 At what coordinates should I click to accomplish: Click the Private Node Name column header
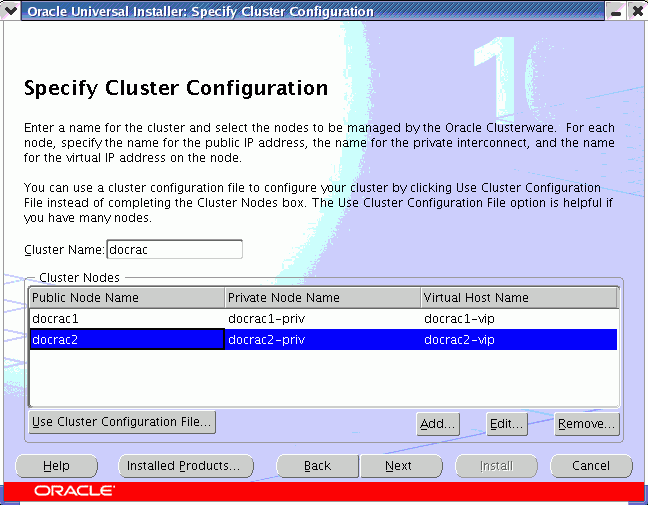(x=322, y=297)
